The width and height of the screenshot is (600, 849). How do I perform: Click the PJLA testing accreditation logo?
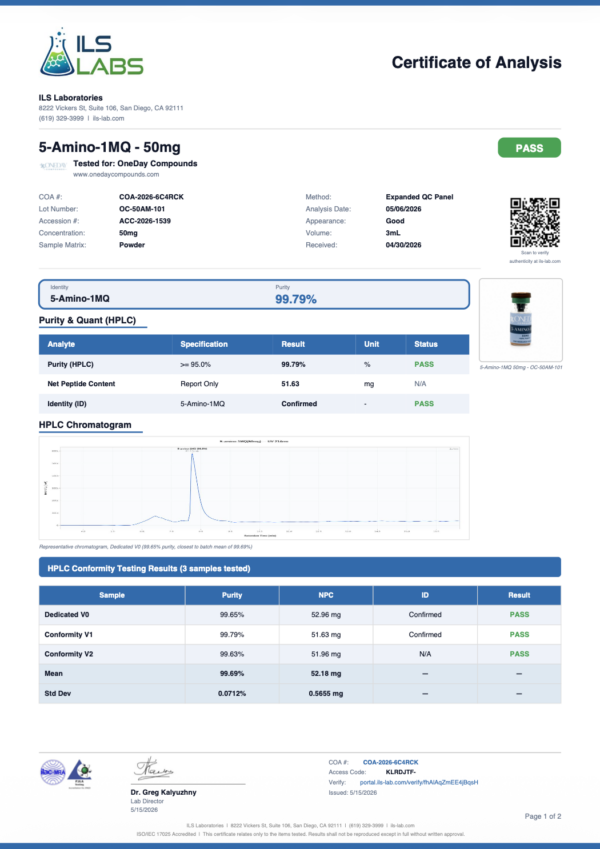pyautogui.click(x=81, y=773)
